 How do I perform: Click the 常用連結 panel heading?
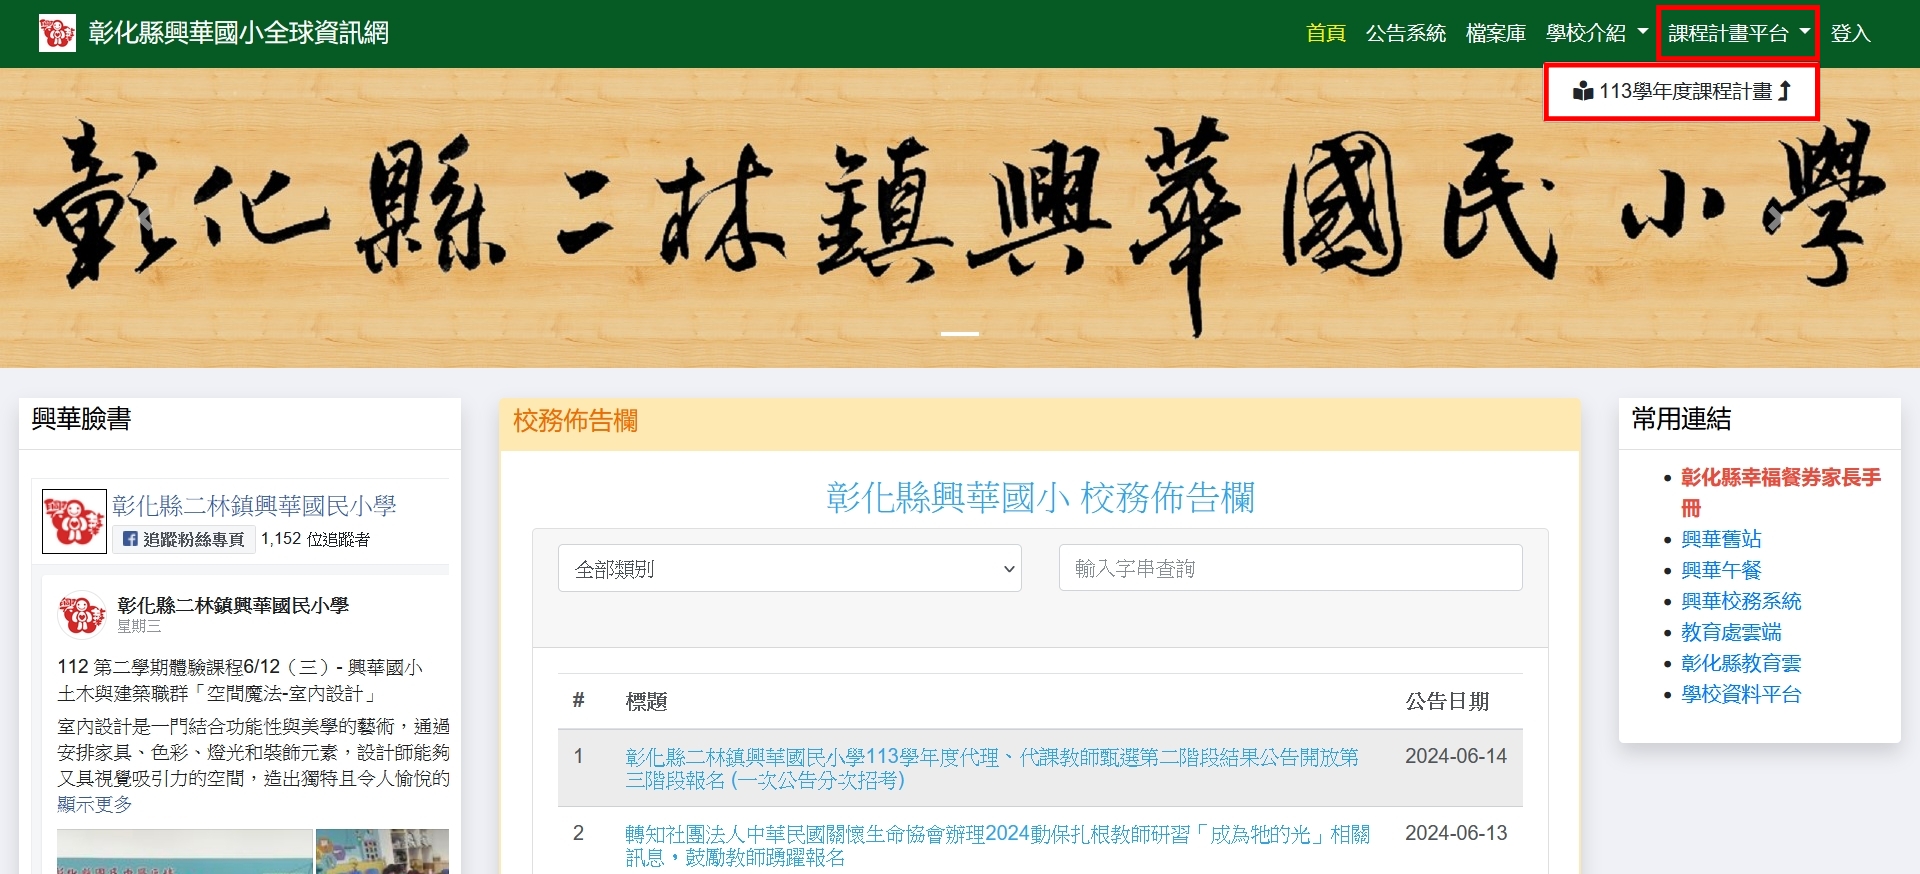coord(1681,419)
